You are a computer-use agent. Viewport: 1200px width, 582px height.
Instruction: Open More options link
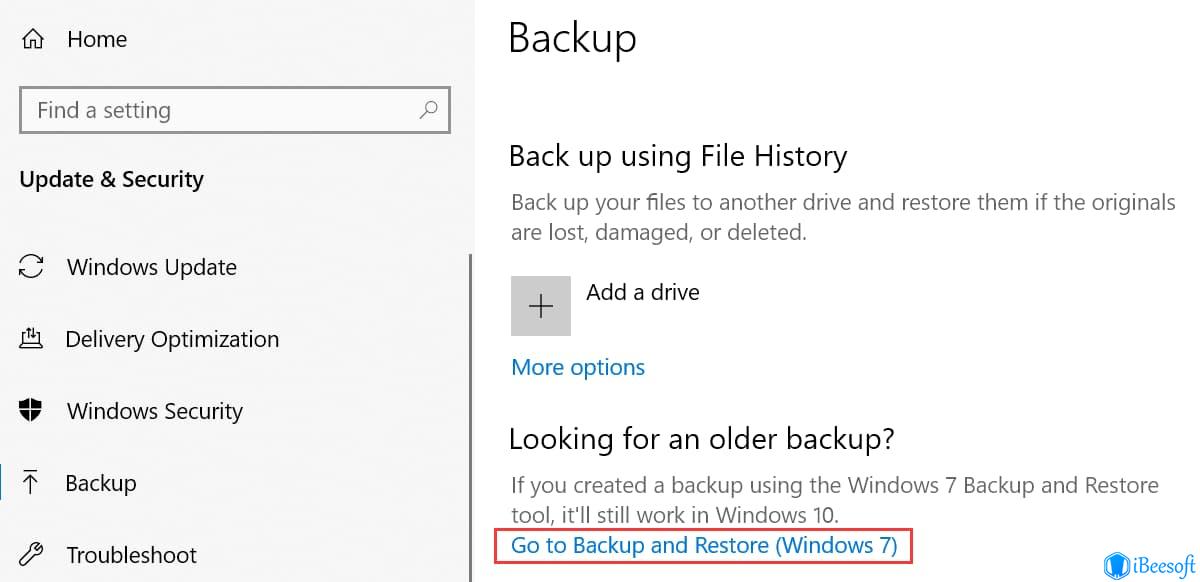point(578,367)
